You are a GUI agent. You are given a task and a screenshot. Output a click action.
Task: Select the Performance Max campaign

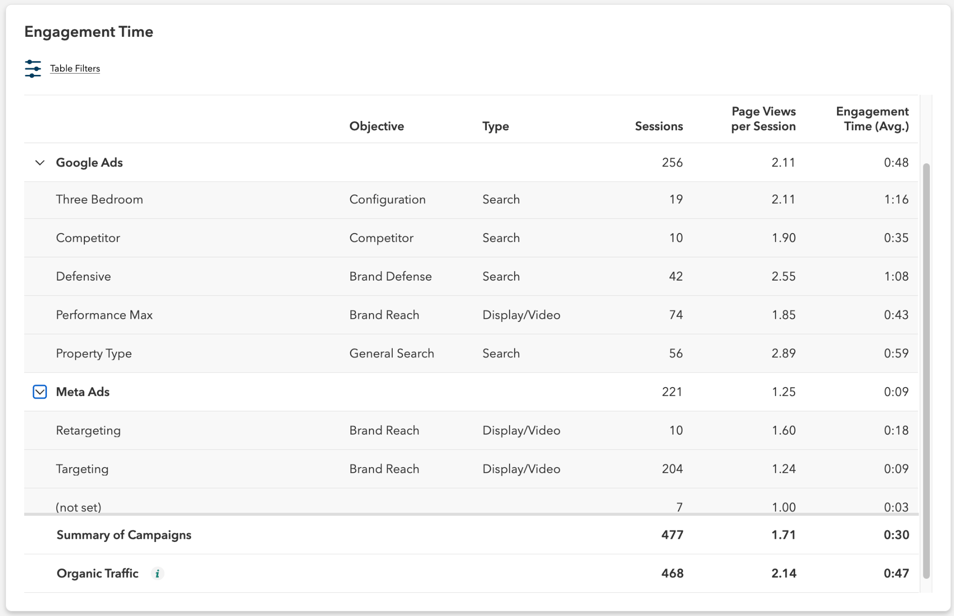[x=103, y=314]
